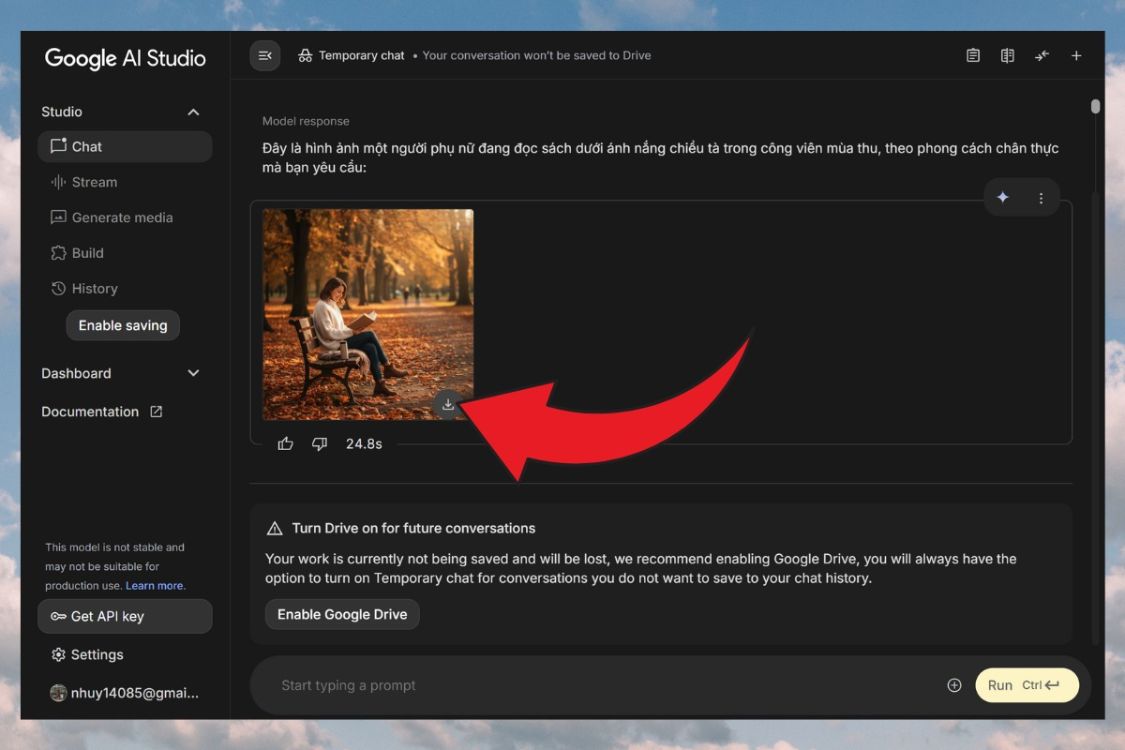Add media using the prompt bar plus icon

coord(954,685)
